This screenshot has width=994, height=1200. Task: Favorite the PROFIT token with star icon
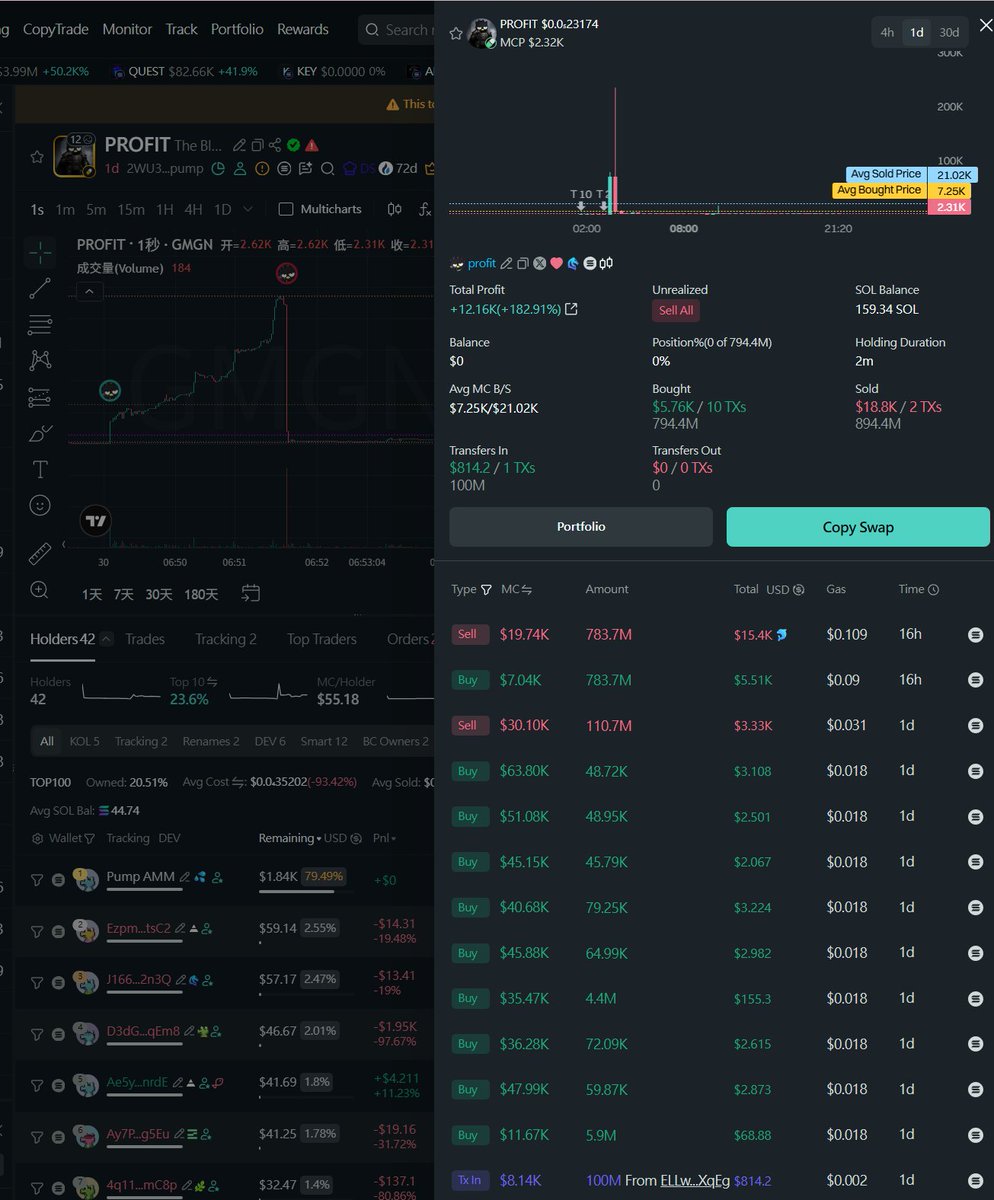coord(37,157)
